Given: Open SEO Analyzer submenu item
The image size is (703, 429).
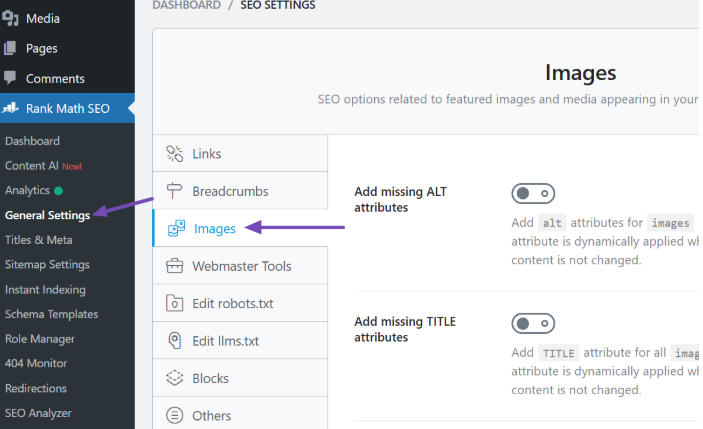Looking at the screenshot, I should point(38,413).
